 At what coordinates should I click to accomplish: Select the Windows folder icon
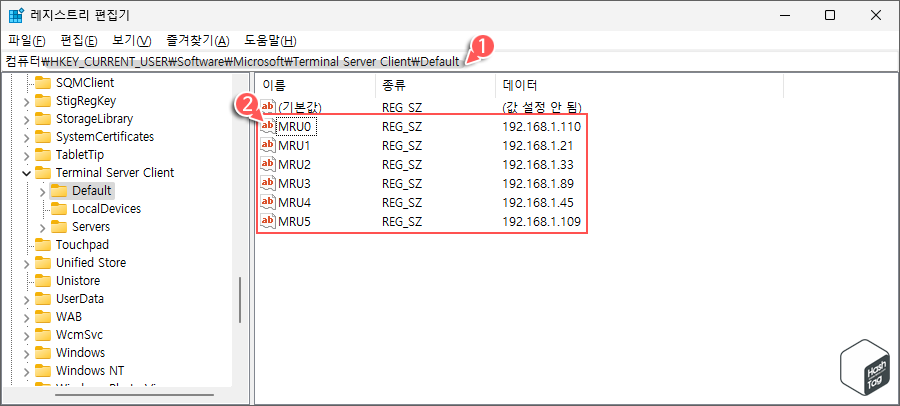pos(42,352)
